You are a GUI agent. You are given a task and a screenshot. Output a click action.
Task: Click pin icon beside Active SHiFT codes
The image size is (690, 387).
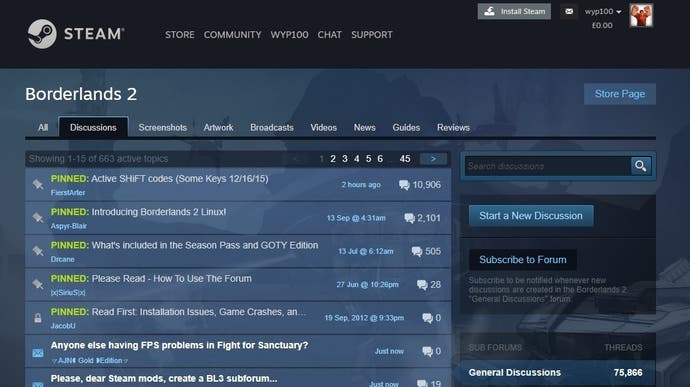coord(38,184)
